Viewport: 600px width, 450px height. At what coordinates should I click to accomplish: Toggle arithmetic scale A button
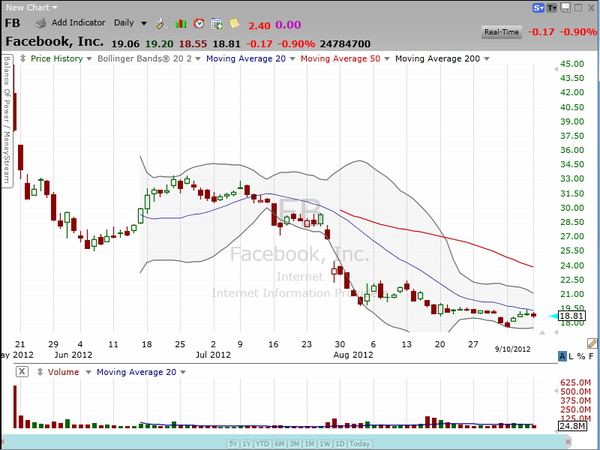563,356
